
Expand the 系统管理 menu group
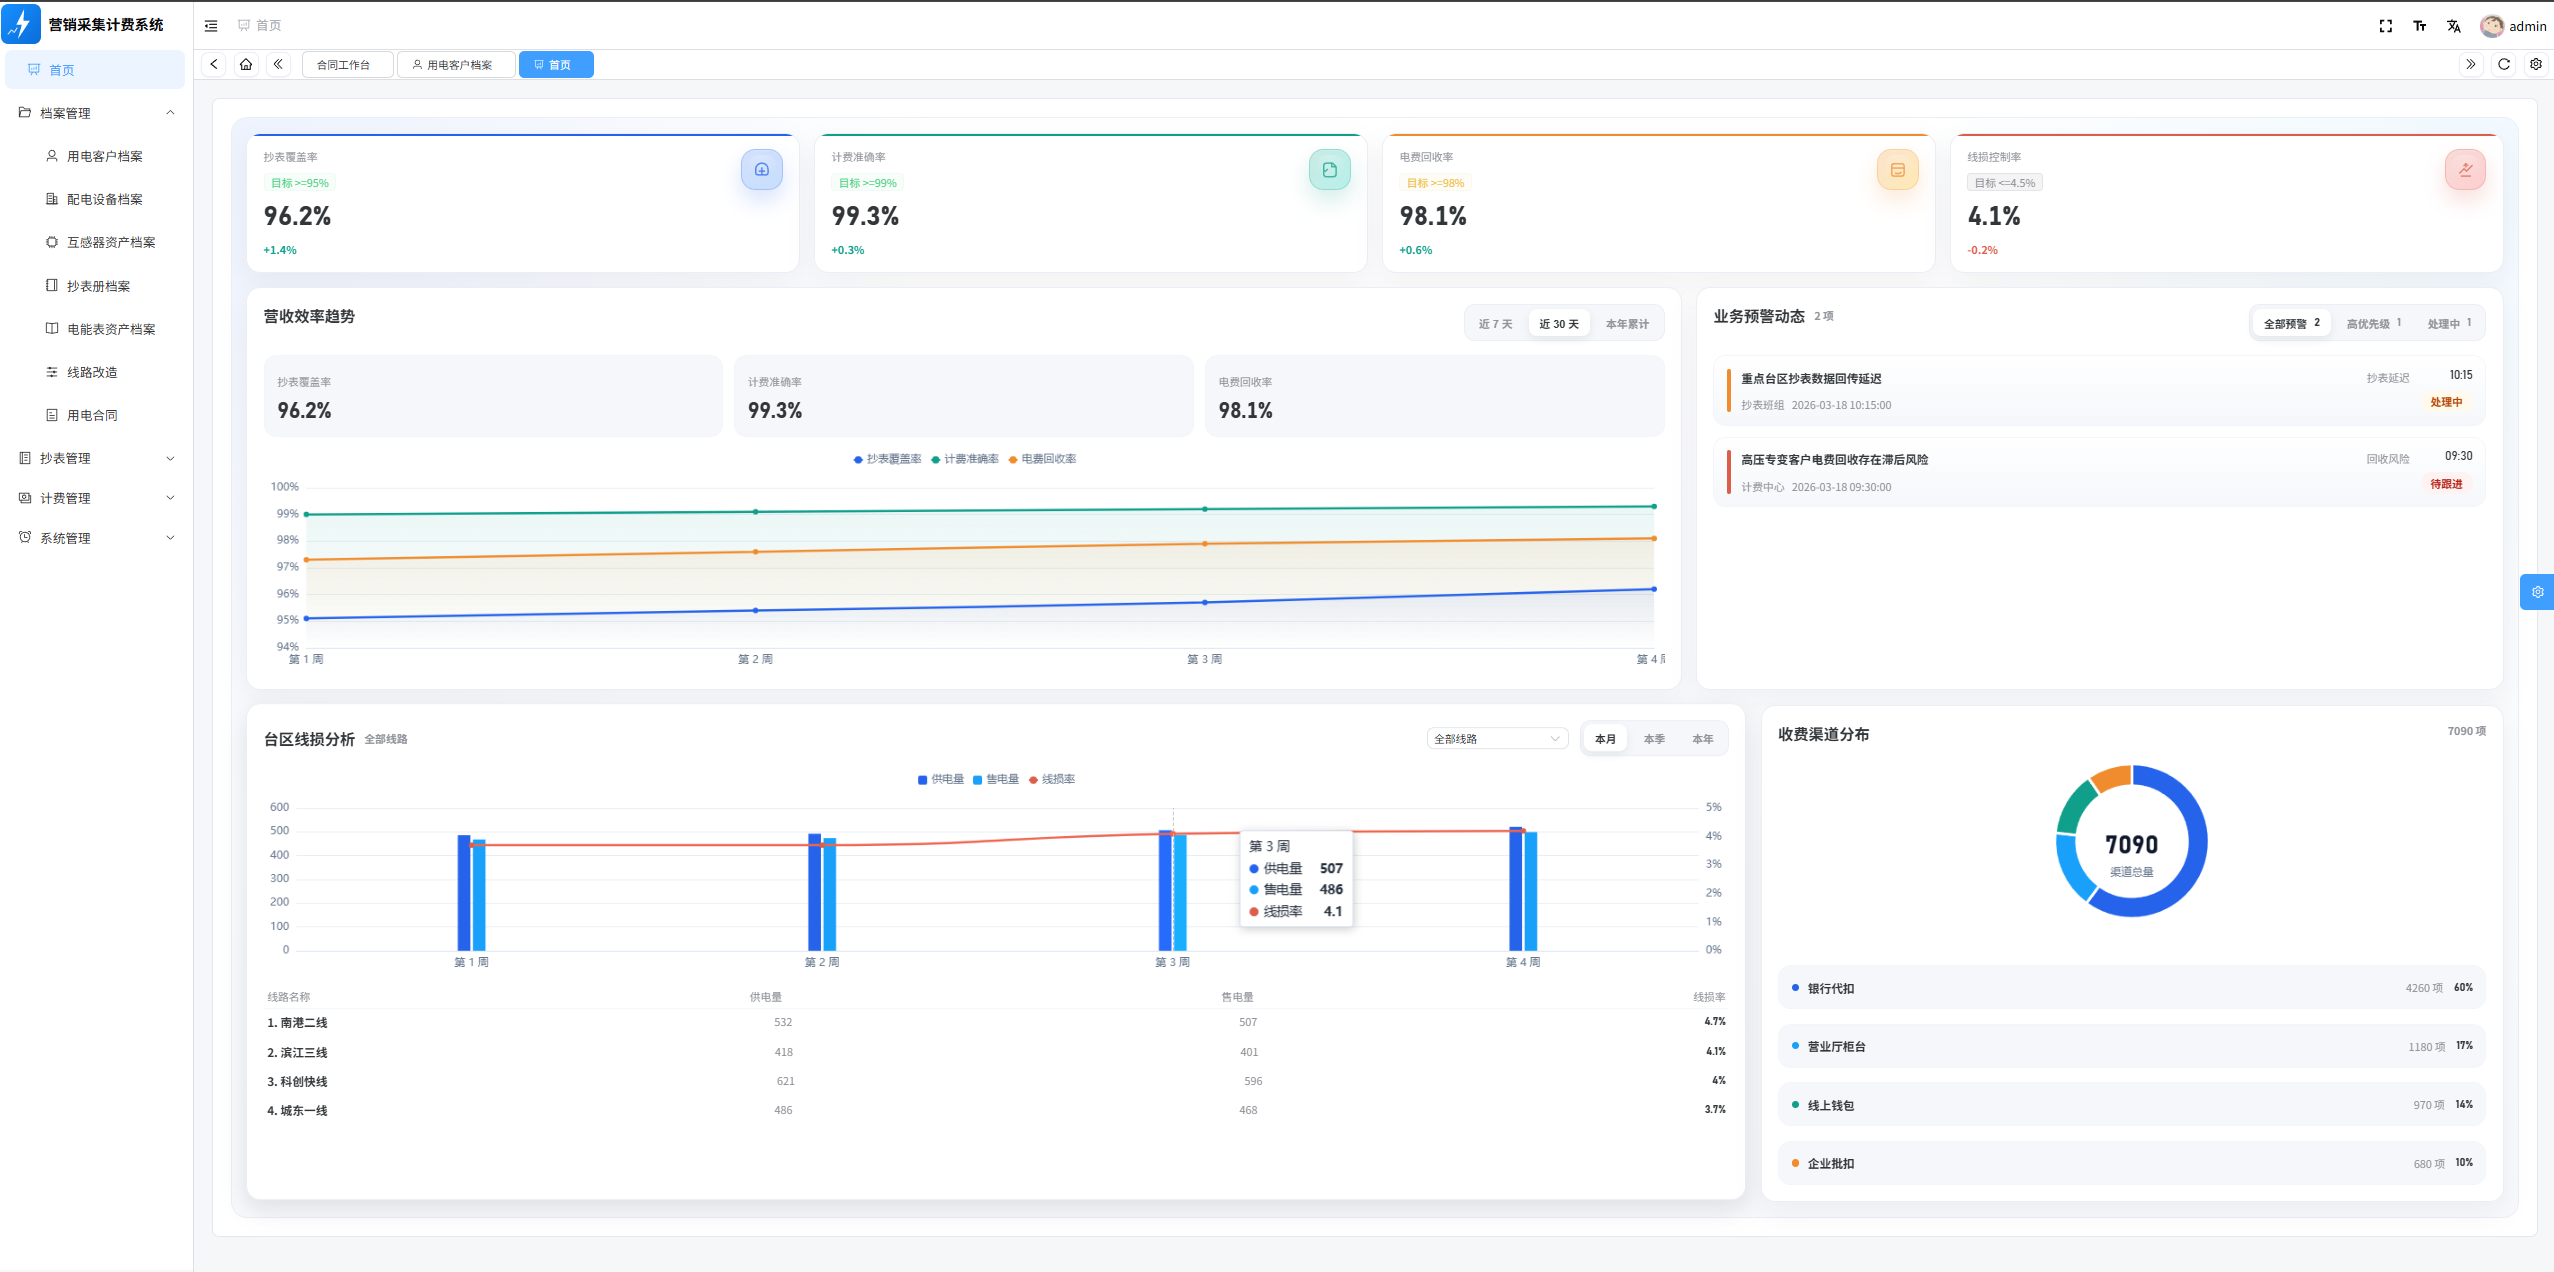[x=97, y=538]
